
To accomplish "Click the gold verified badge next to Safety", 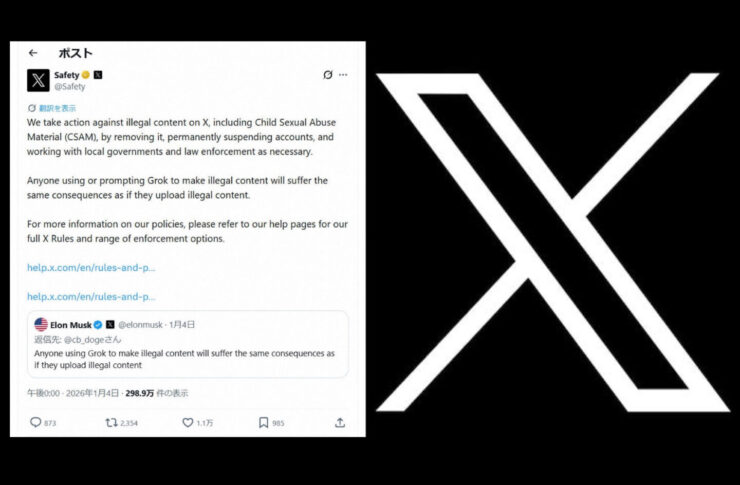I will pyautogui.click(x=86, y=75).
